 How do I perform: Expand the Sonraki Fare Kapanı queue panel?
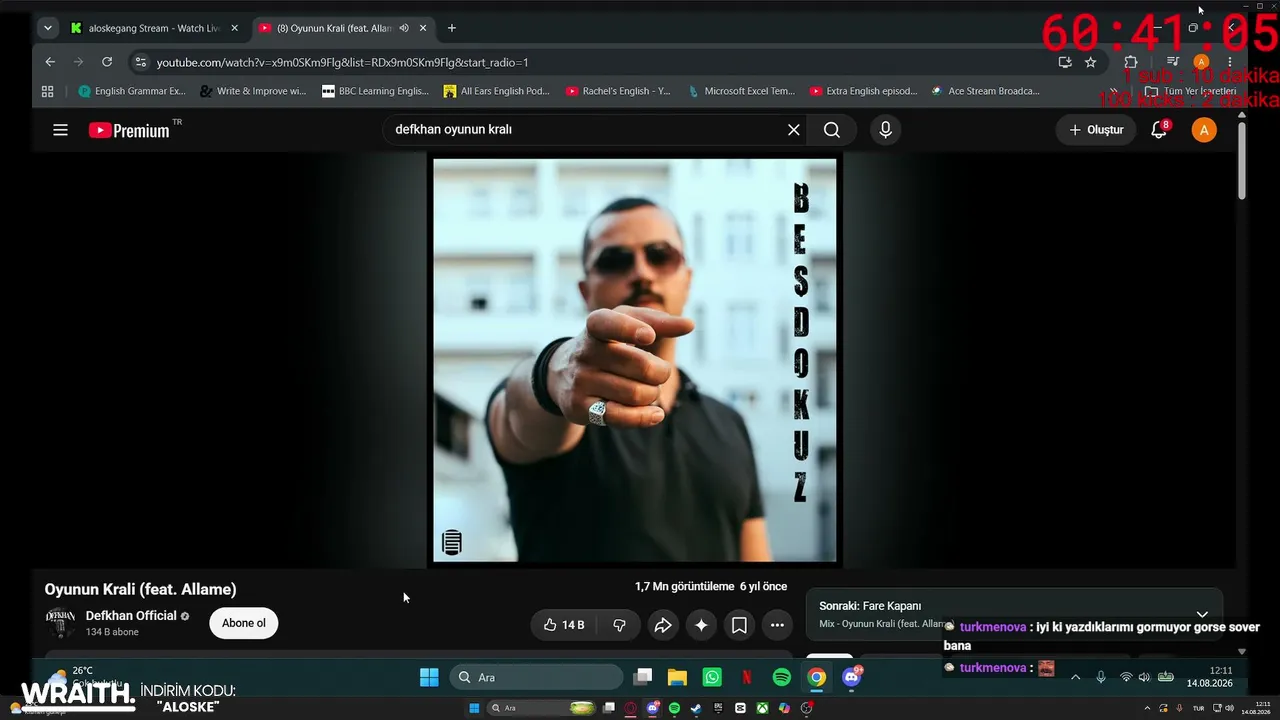1202,615
